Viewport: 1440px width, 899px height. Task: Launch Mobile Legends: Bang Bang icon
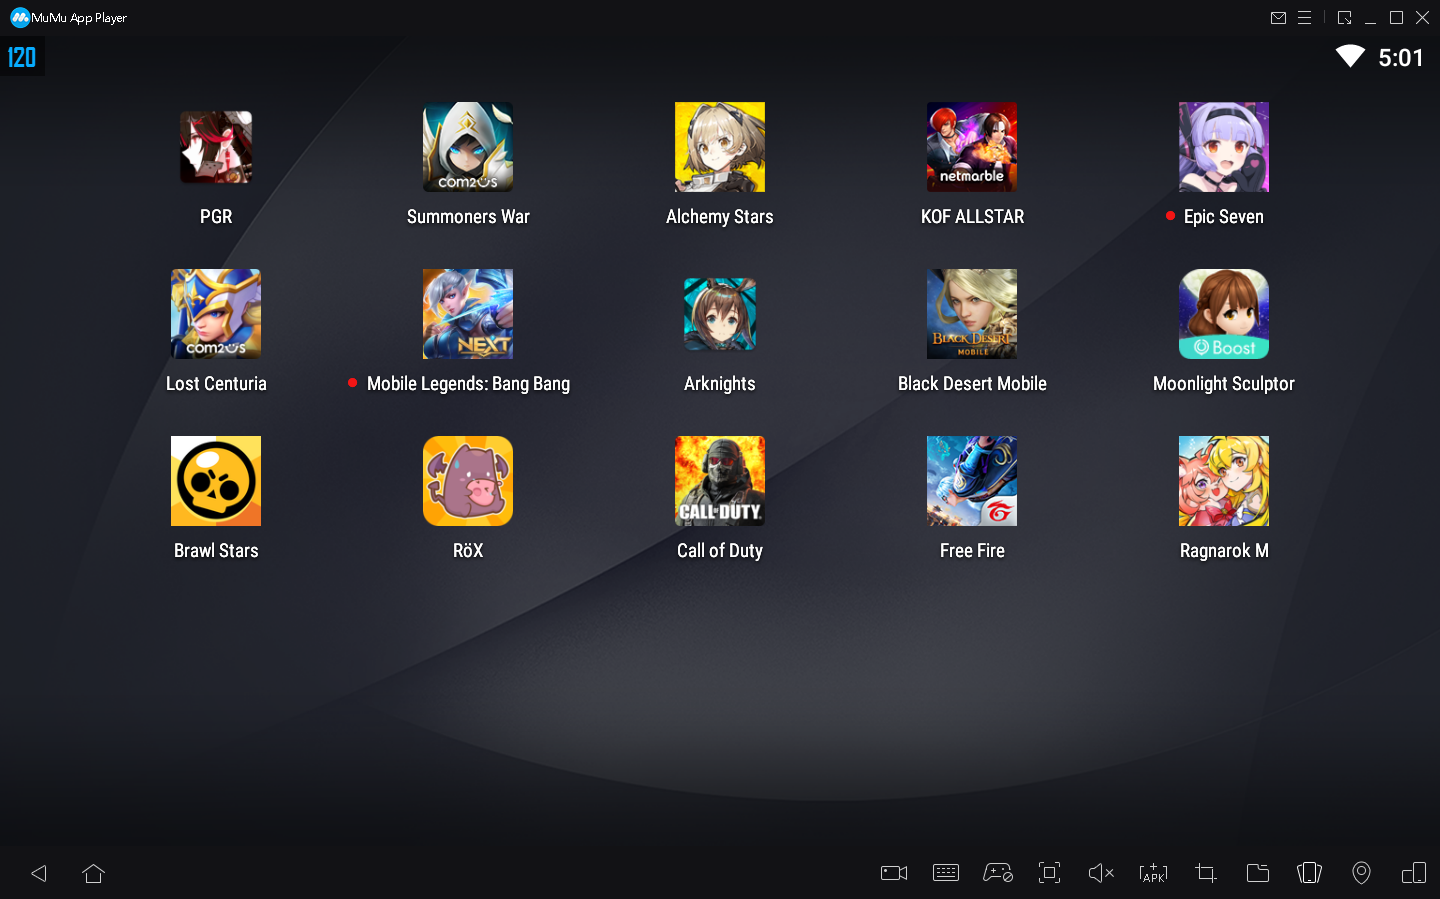(x=468, y=314)
